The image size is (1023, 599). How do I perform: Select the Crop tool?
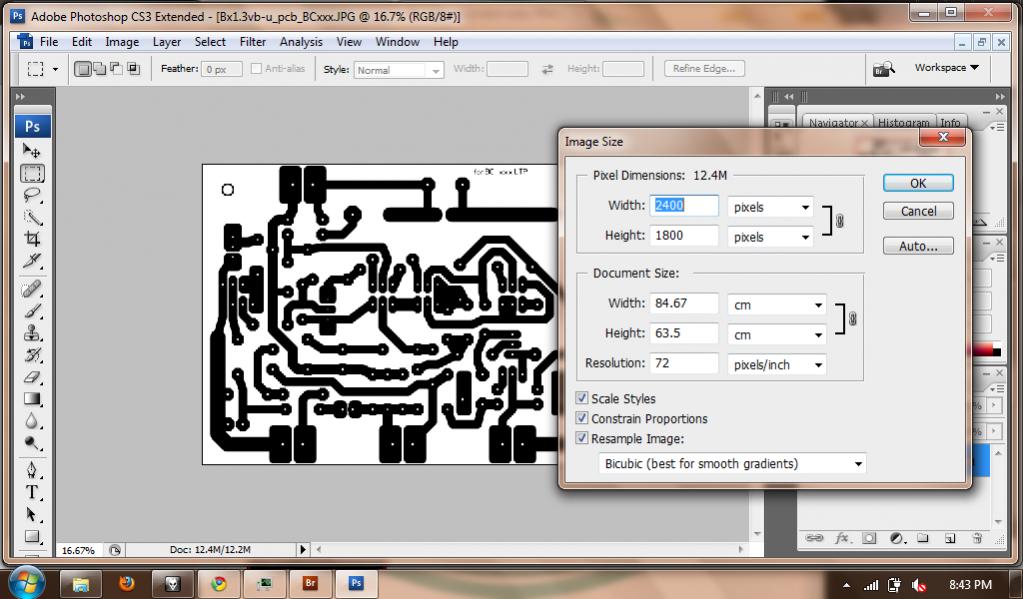click(x=32, y=239)
